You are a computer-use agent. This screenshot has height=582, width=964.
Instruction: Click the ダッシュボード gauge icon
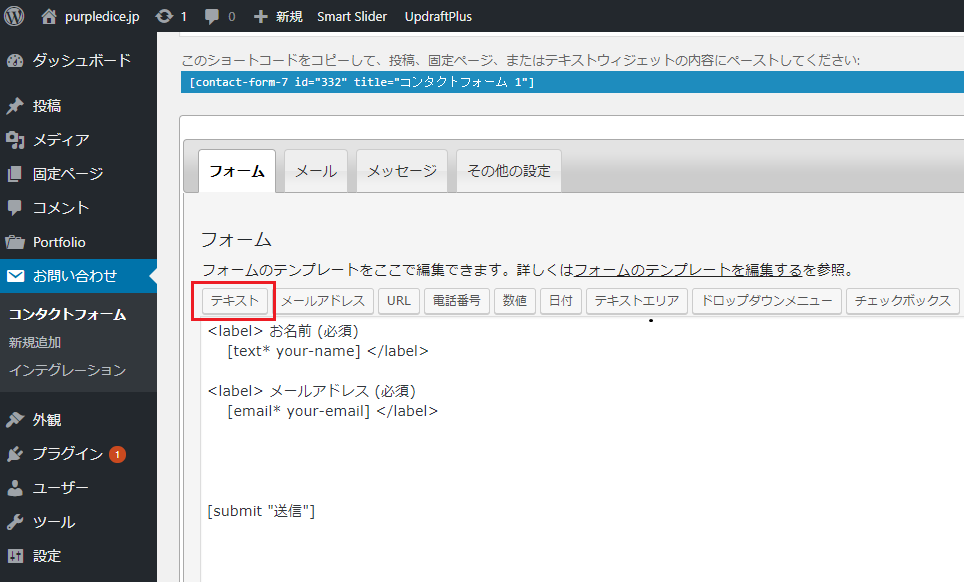pos(15,60)
